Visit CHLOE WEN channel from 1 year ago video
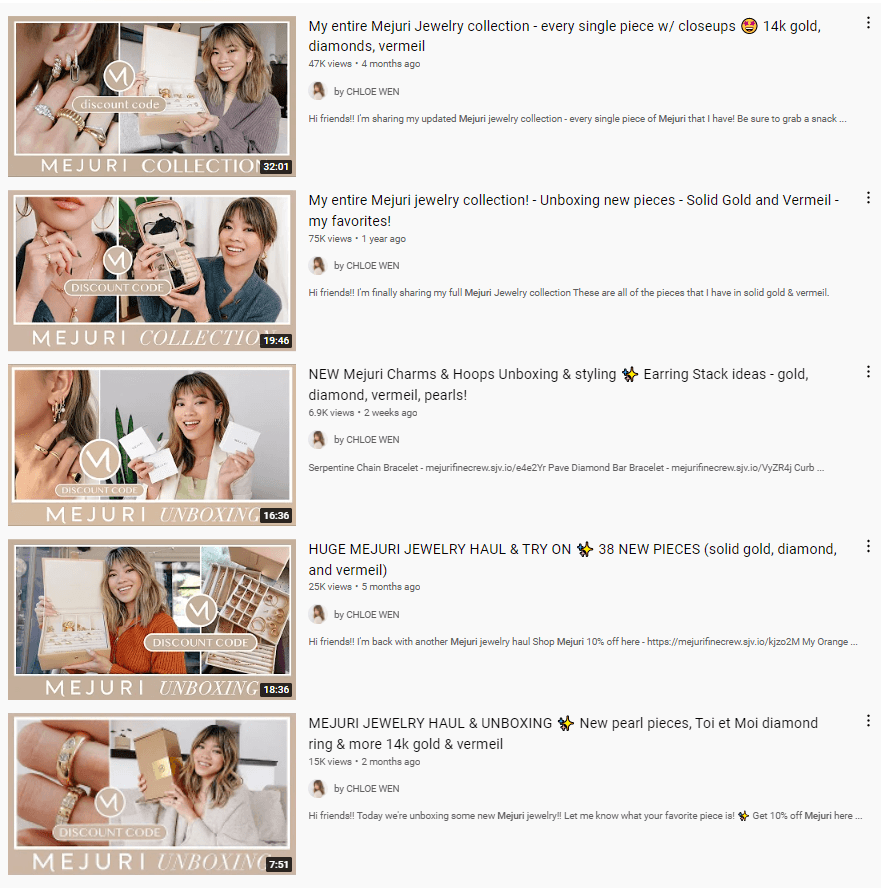Viewport: 881px width, 888px height. pyautogui.click(x=366, y=266)
